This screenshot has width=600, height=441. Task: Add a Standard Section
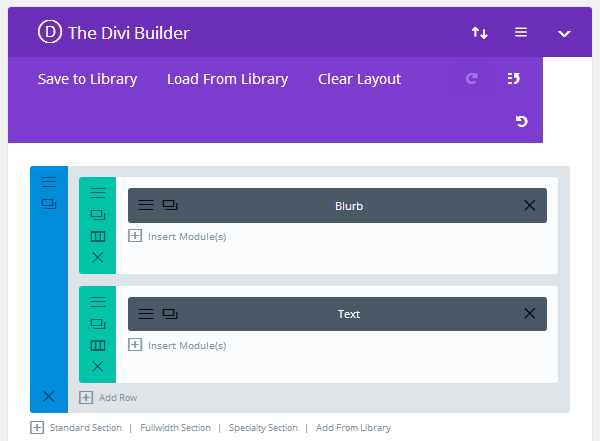click(x=86, y=428)
